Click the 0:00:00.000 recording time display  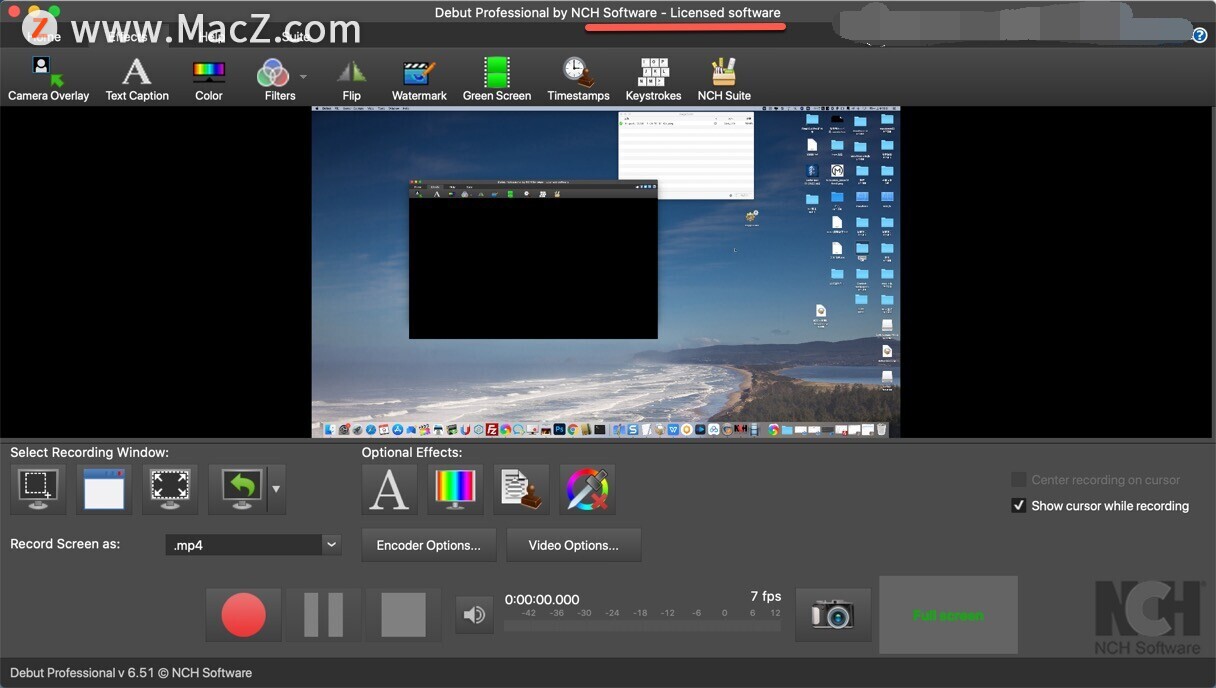pos(542,599)
